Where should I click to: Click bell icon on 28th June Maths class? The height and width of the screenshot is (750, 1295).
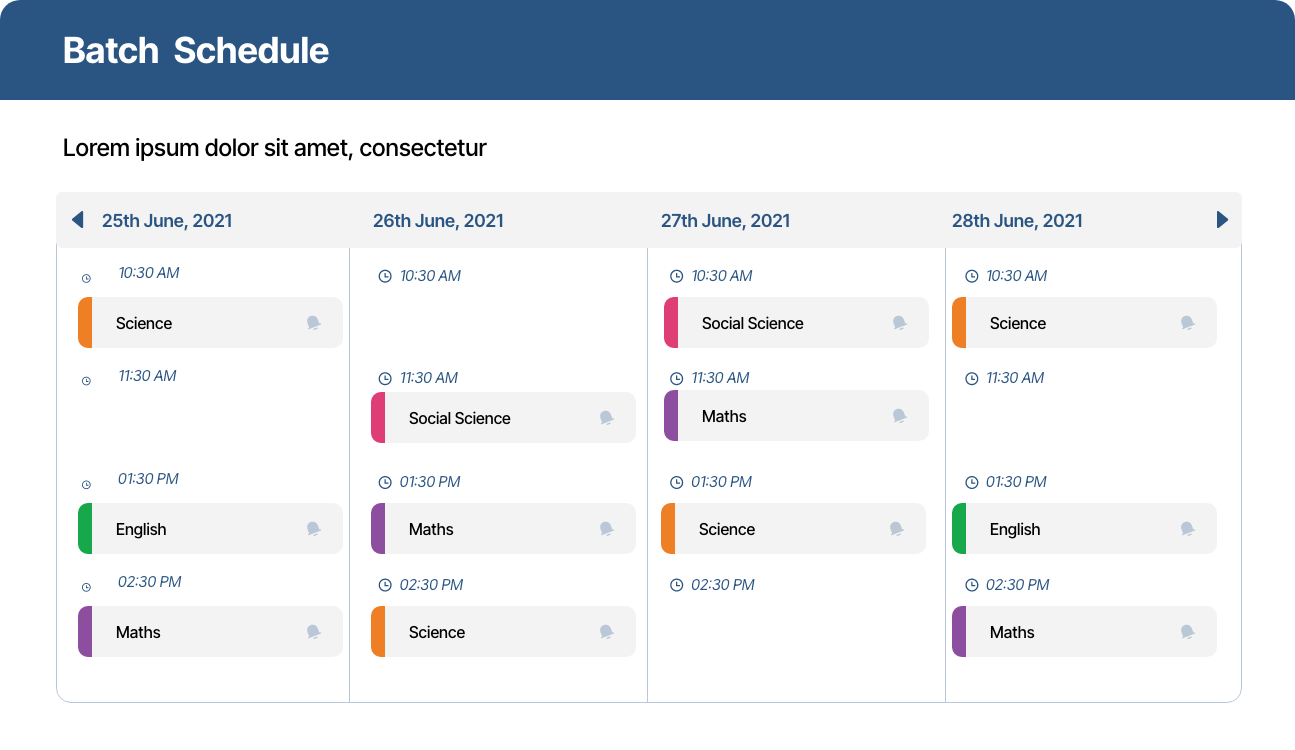click(x=1188, y=632)
